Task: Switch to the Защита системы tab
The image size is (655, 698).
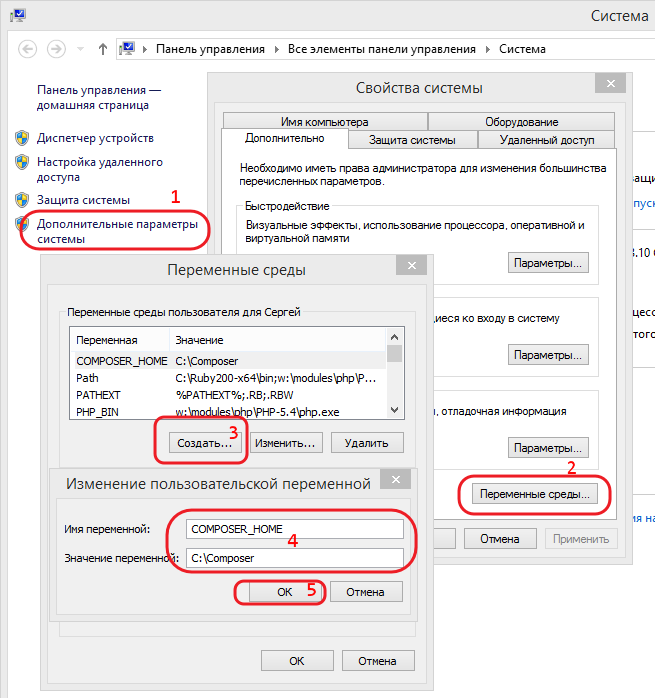Action: tap(412, 140)
